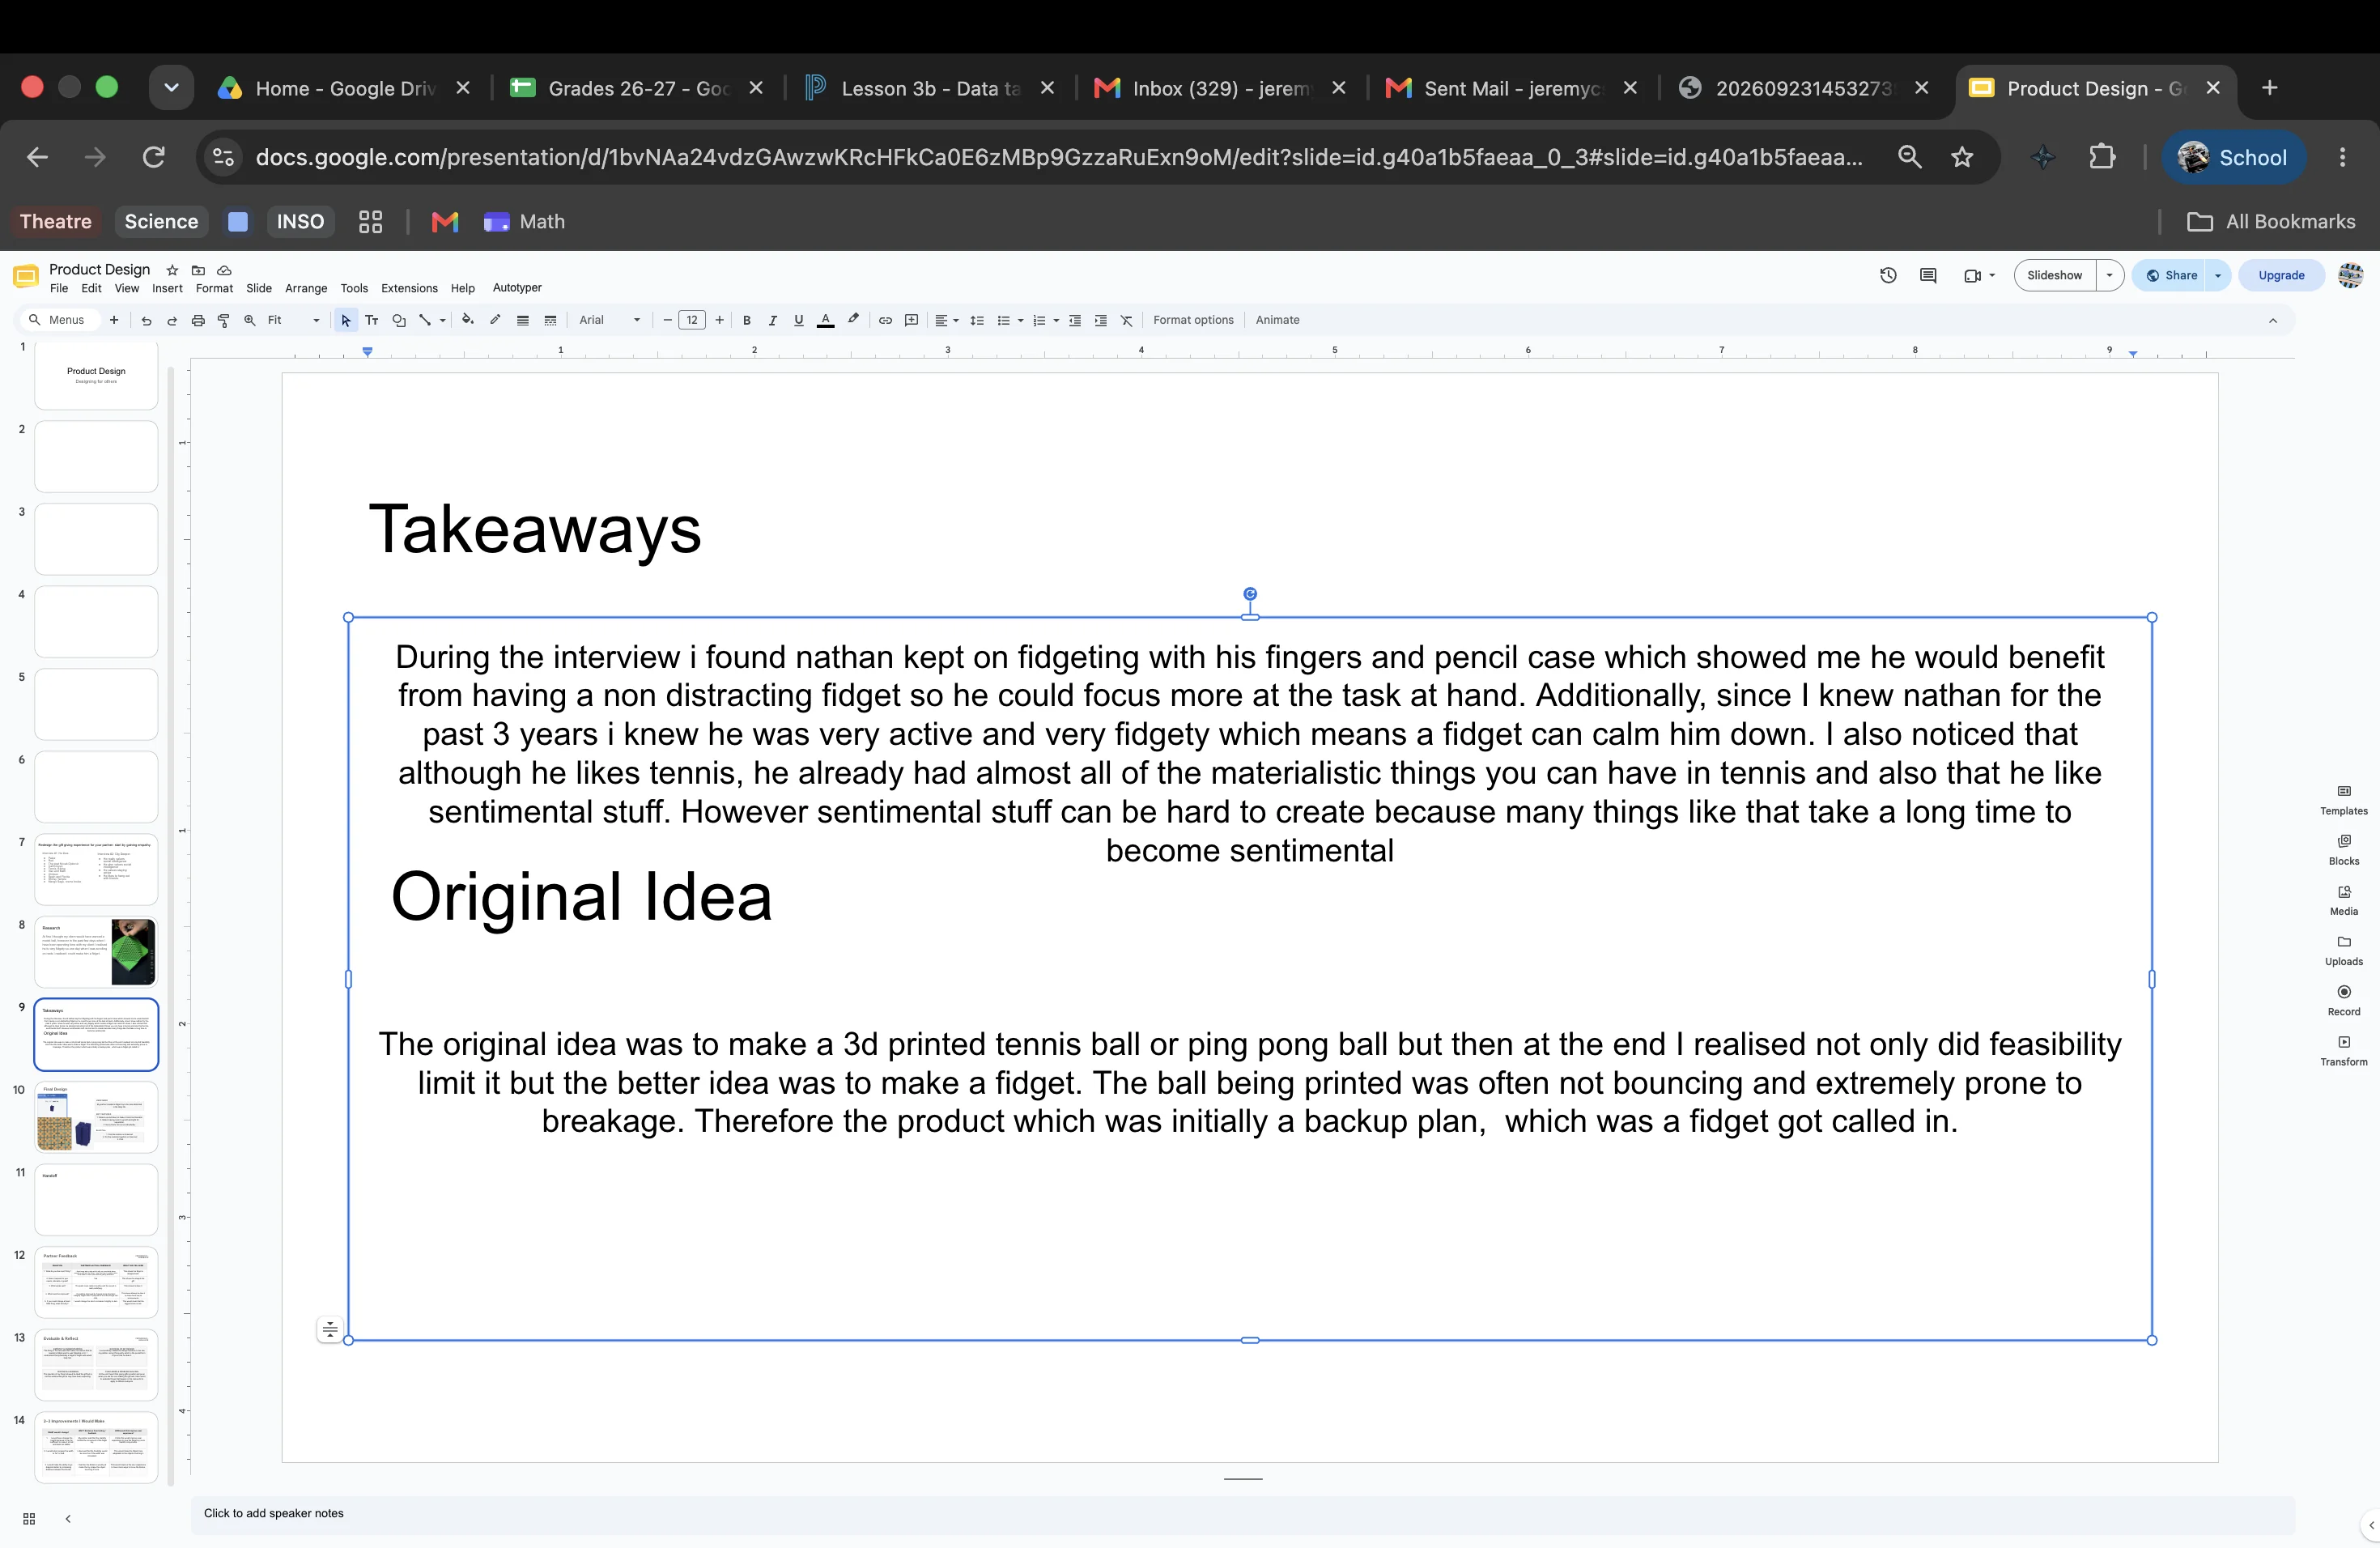
Task: Expand the Share options arrow
Action: coord(2218,276)
